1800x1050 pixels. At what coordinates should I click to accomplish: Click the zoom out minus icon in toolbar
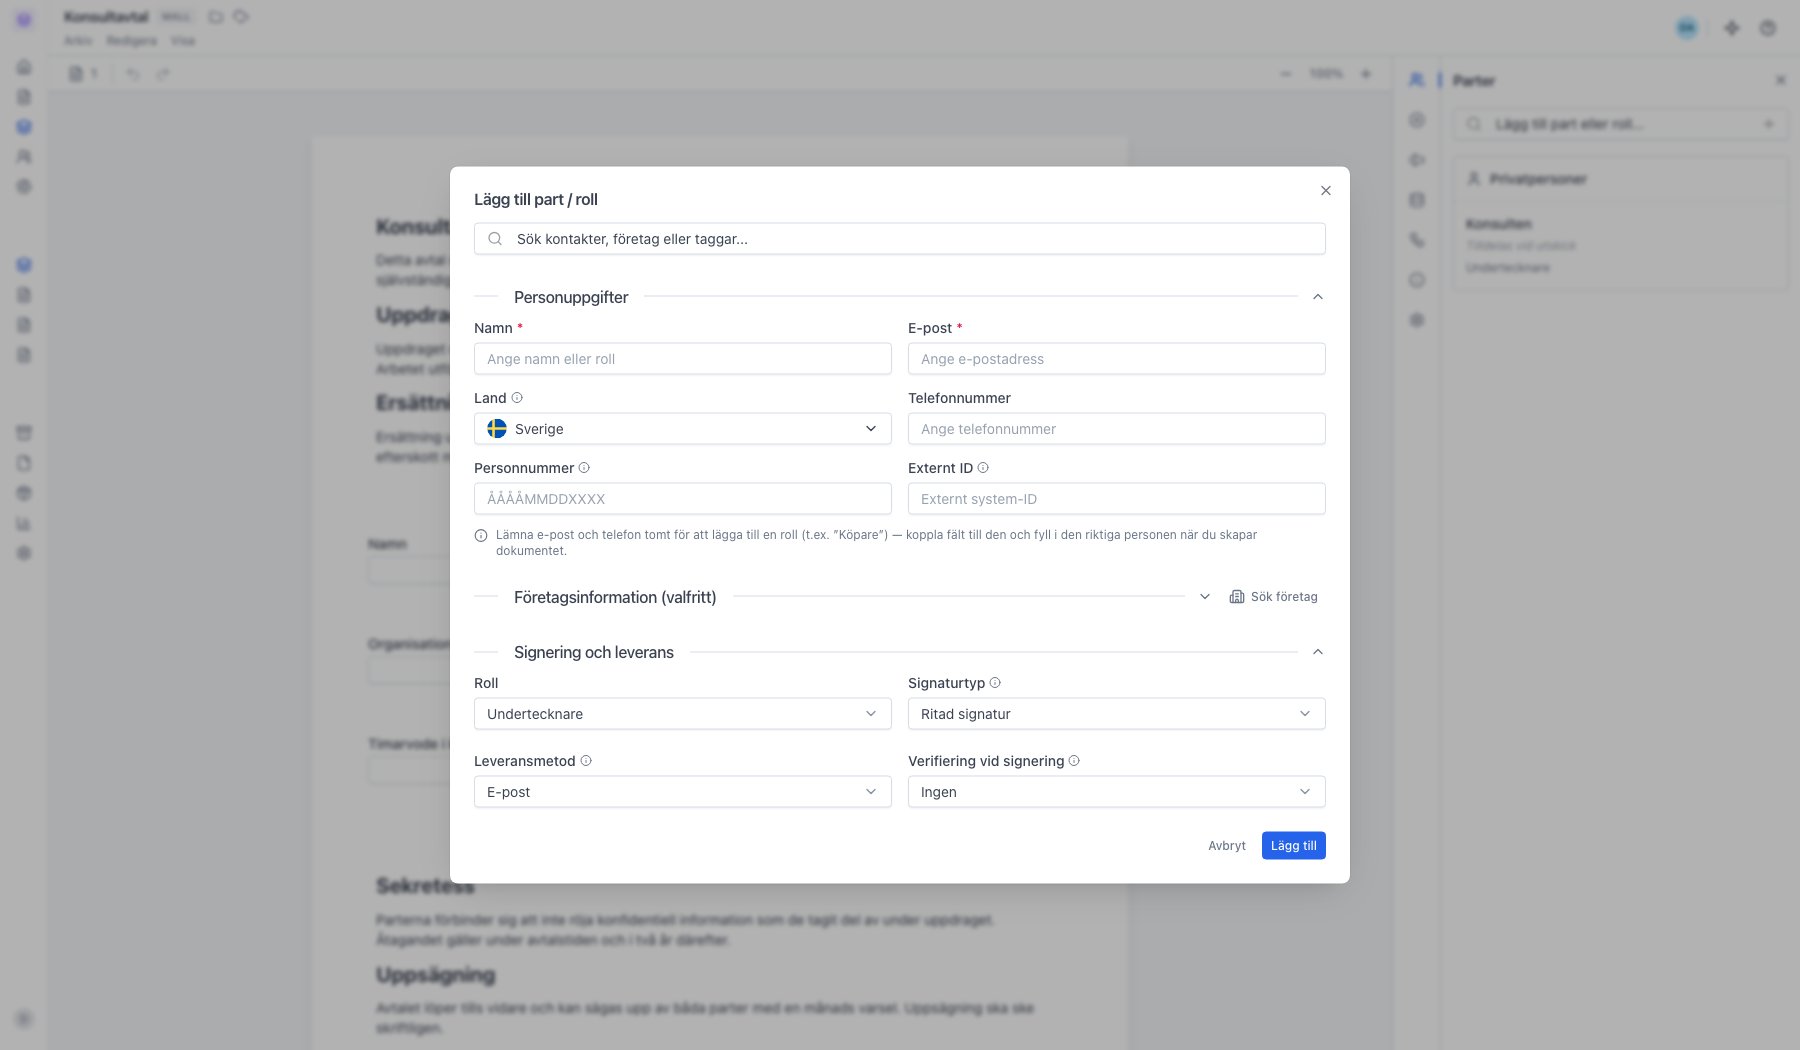[1286, 74]
